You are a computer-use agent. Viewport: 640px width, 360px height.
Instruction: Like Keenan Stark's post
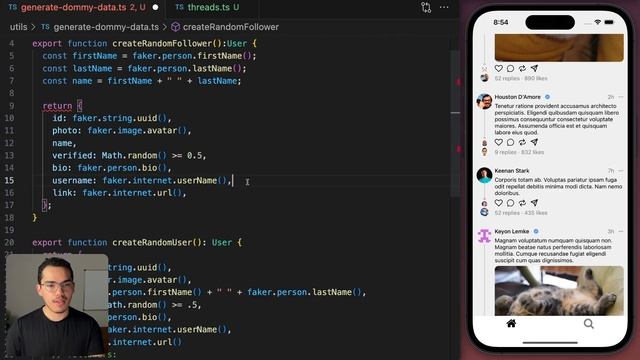coord(498,202)
